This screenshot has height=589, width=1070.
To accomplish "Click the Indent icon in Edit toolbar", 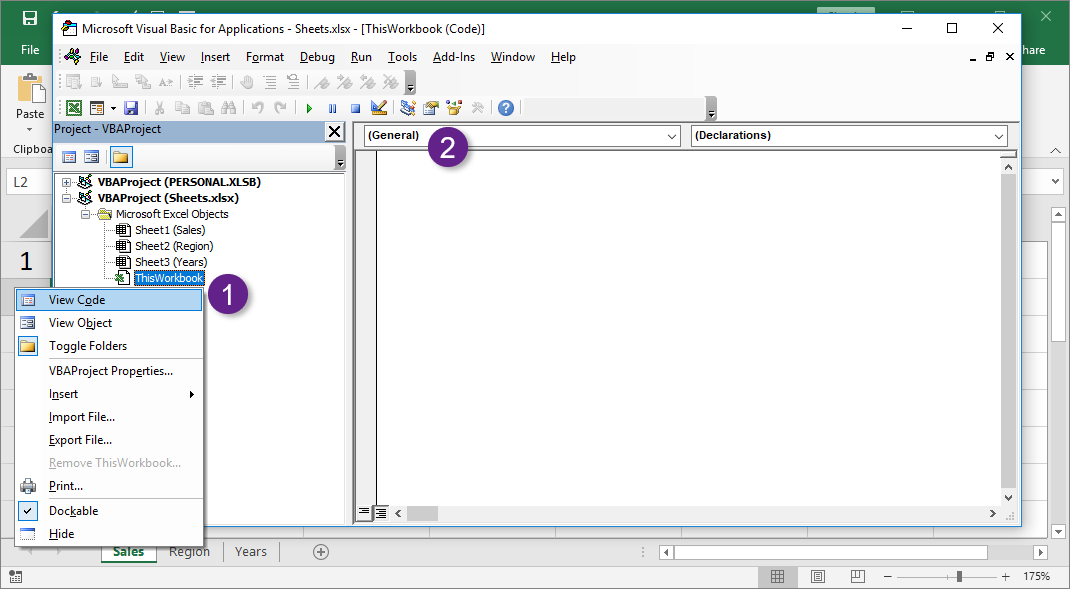I will [x=195, y=82].
